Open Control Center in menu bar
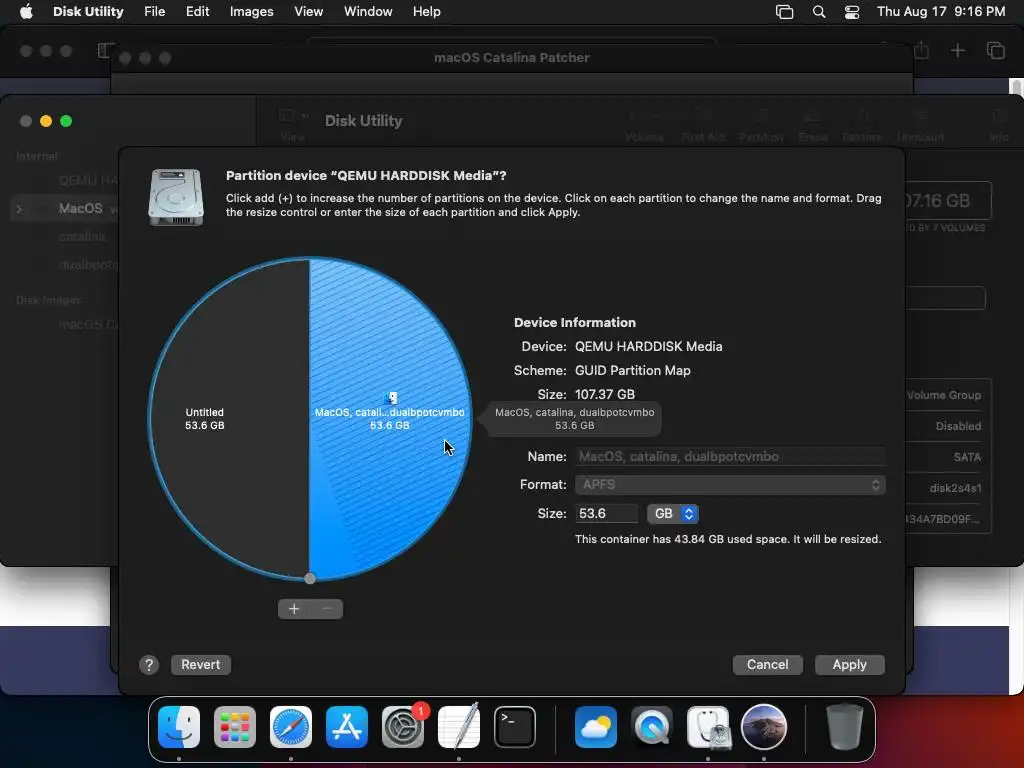 pos(852,12)
